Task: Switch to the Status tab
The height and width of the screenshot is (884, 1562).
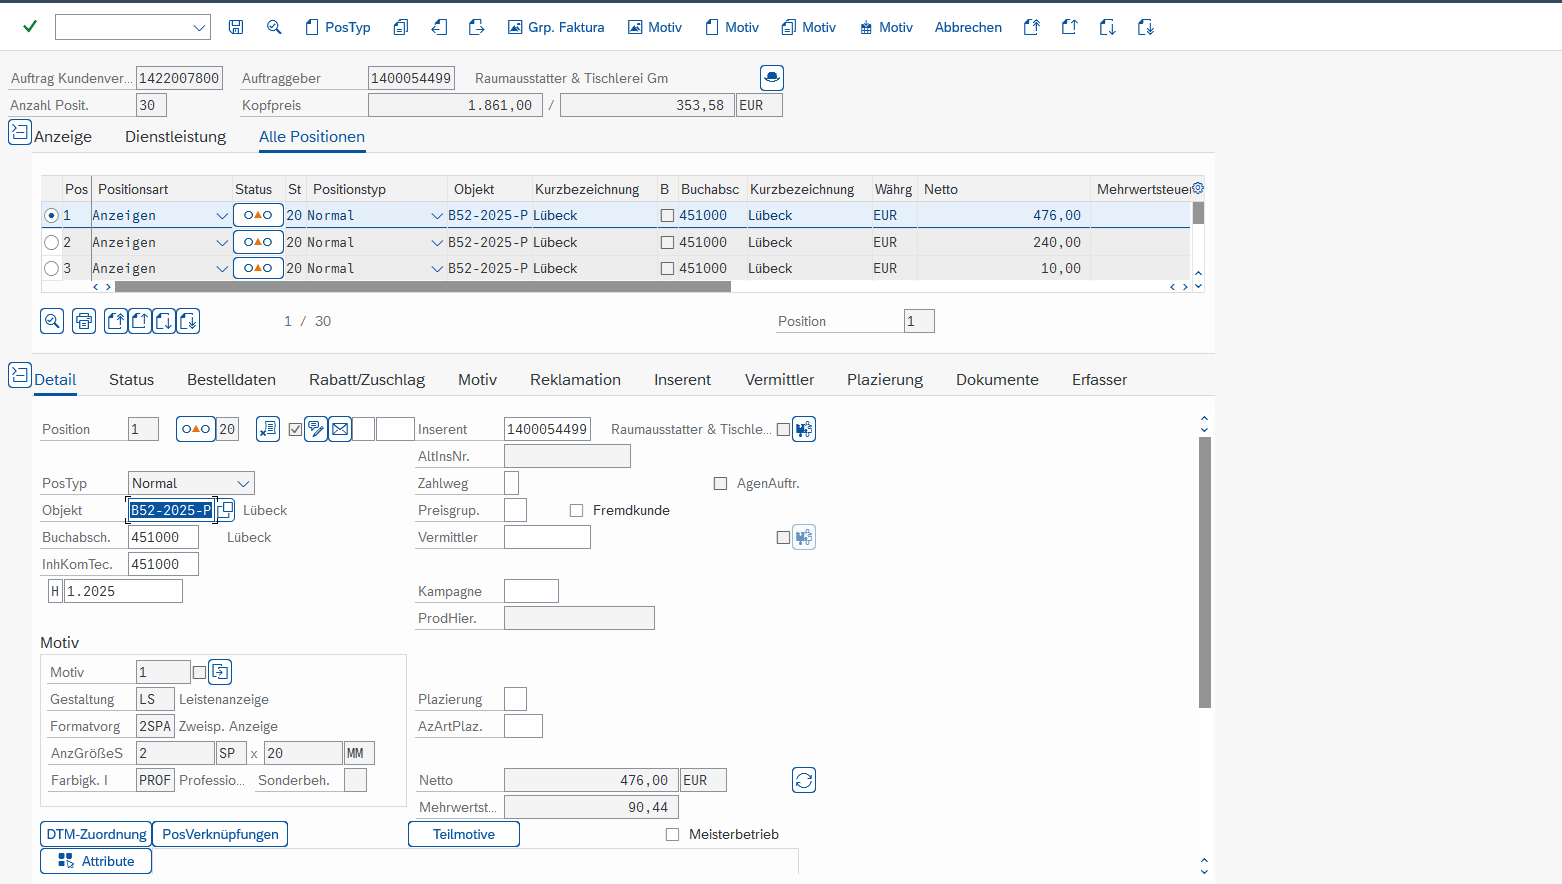Action: (131, 379)
